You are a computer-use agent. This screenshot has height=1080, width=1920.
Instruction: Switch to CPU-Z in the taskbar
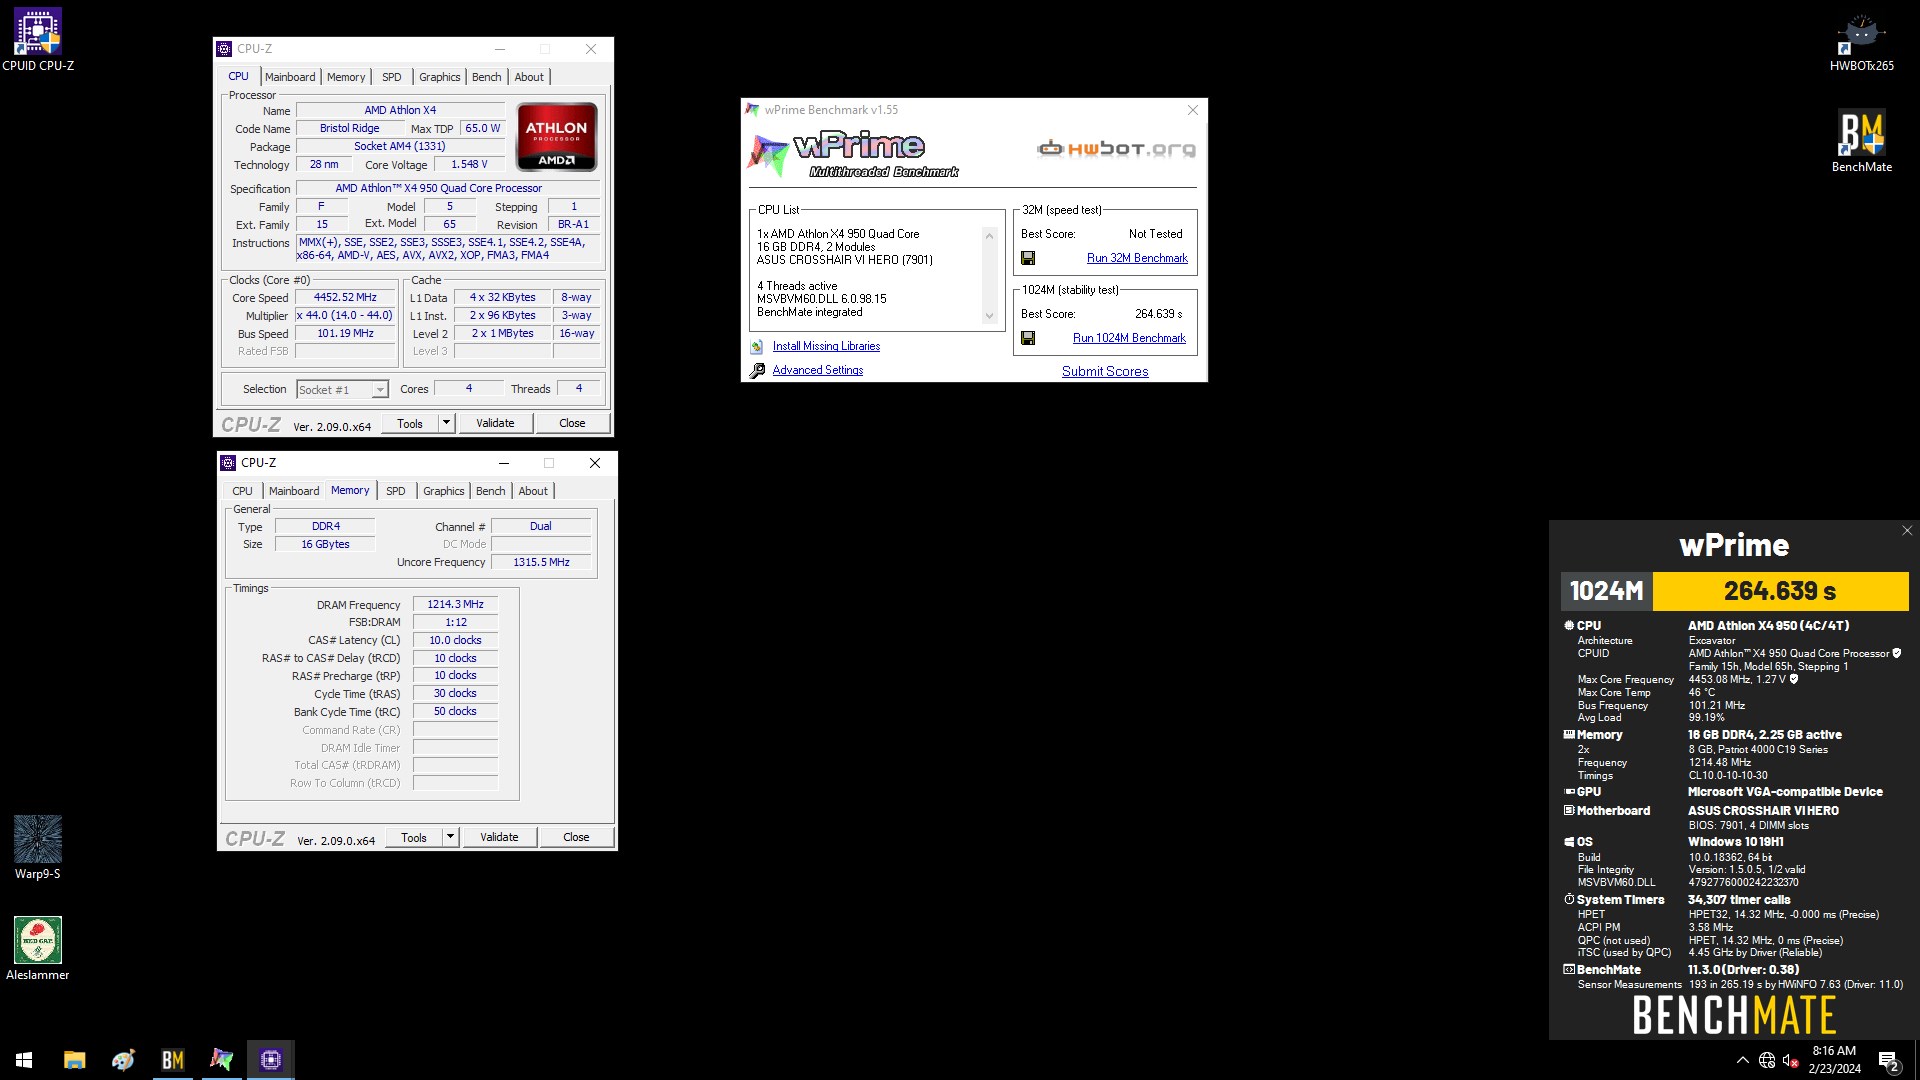click(x=270, y=1060)
